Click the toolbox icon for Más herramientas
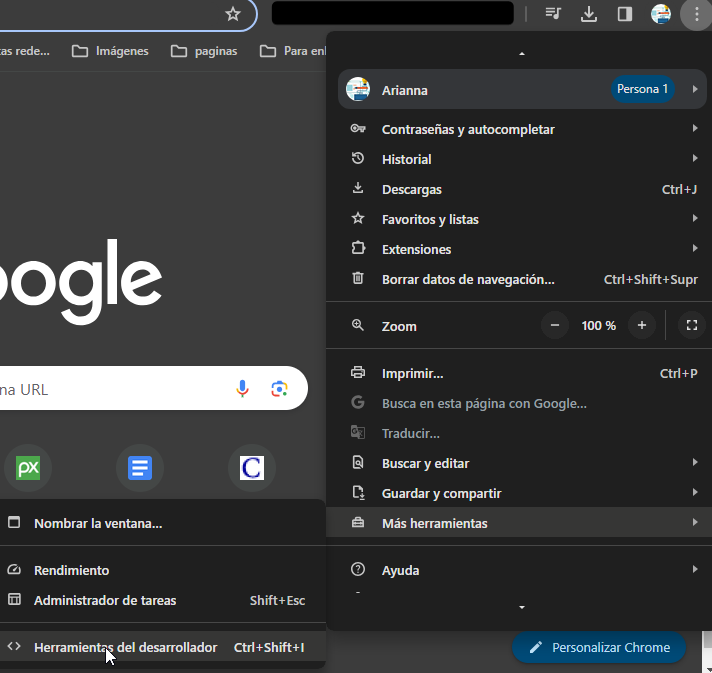The image size is (712, 673). click(x=358, y=523)
